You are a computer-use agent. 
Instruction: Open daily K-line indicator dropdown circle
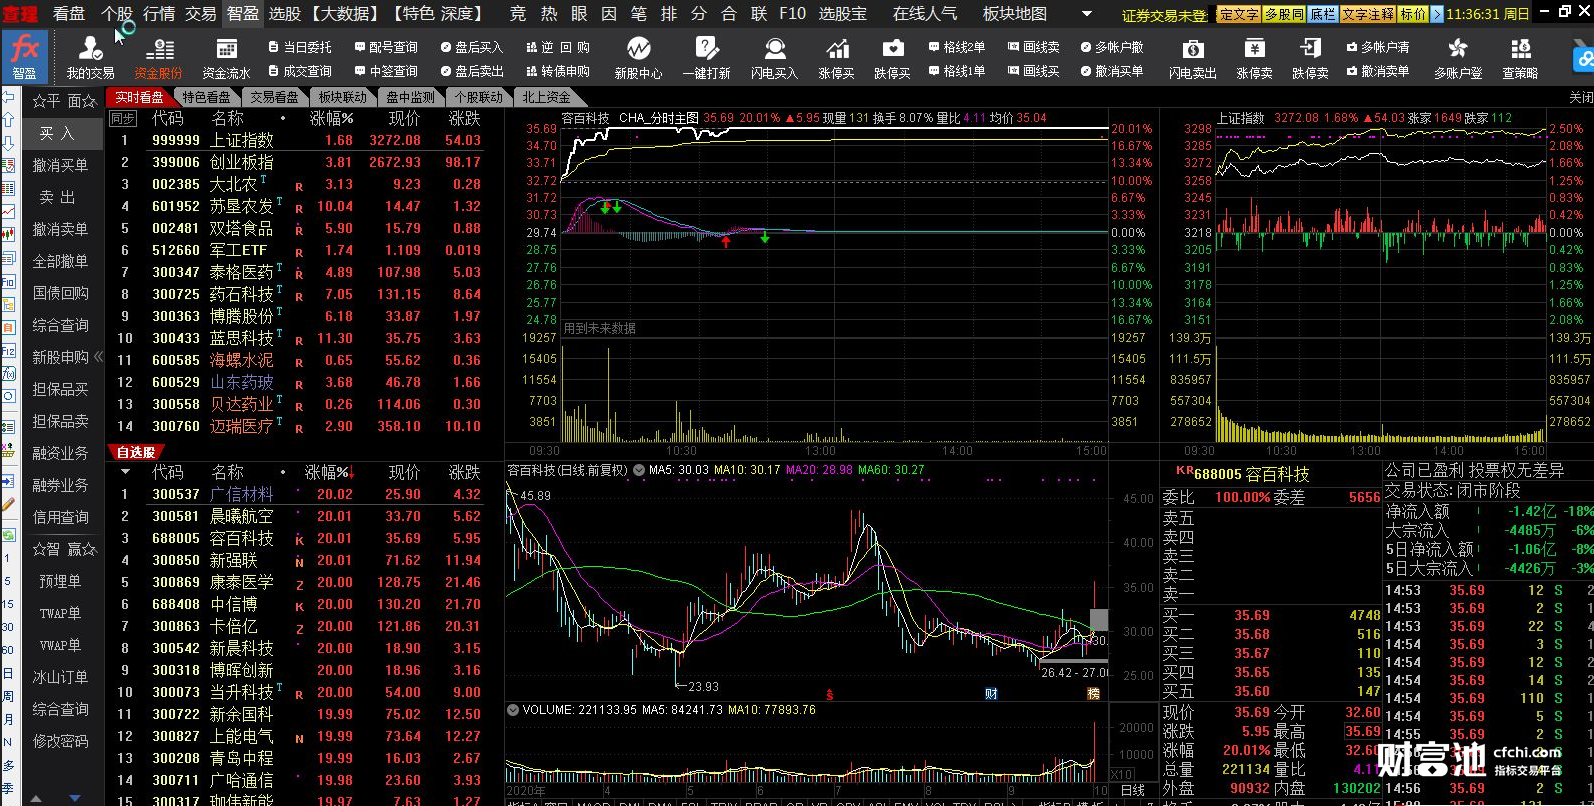click(638, 470)
